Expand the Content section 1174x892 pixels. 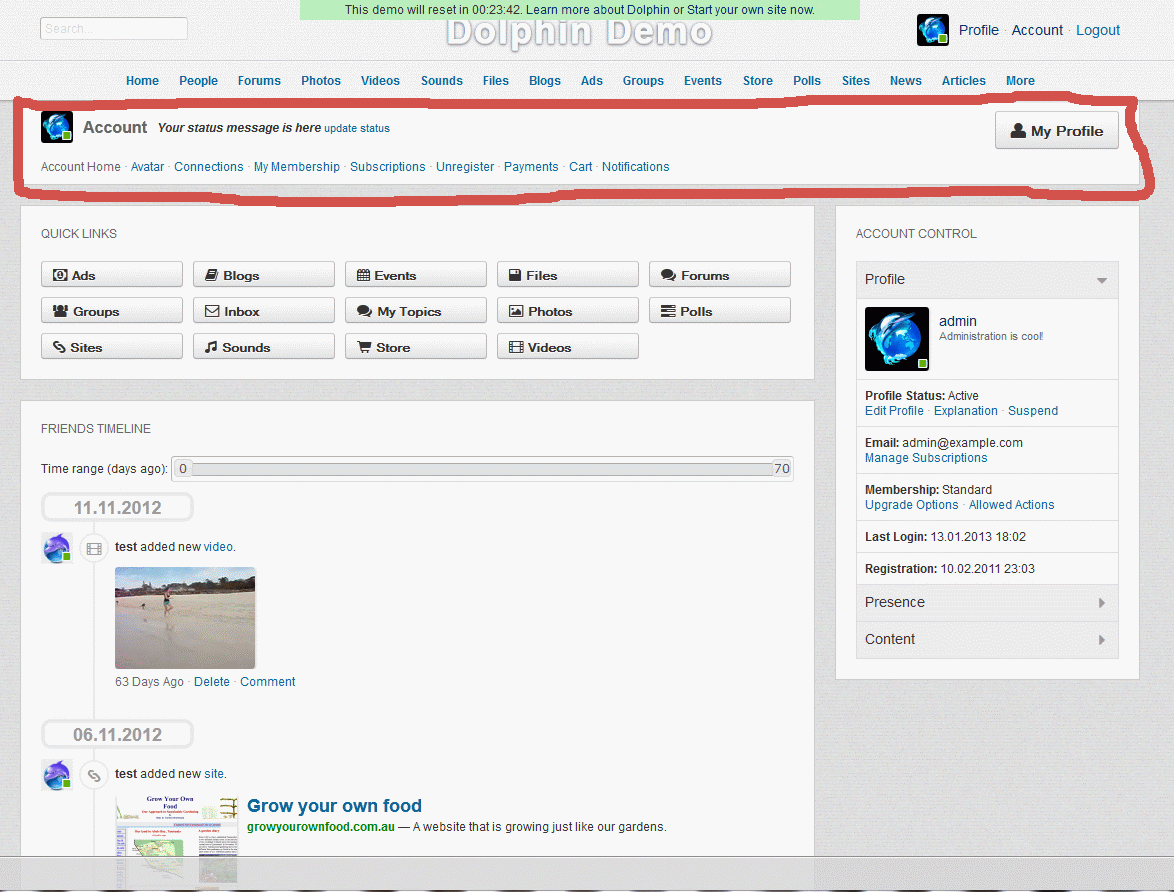986,639
